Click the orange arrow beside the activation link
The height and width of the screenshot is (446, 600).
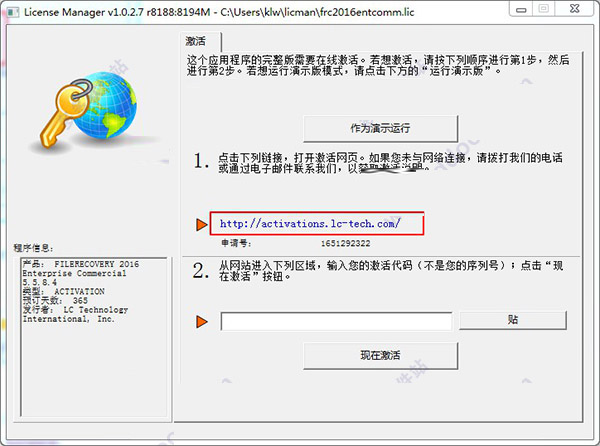tap(202, 224)
